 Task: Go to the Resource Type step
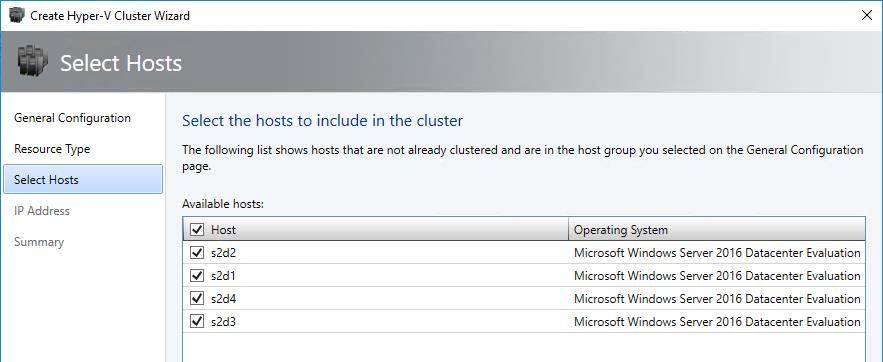[x=52, y=149]
